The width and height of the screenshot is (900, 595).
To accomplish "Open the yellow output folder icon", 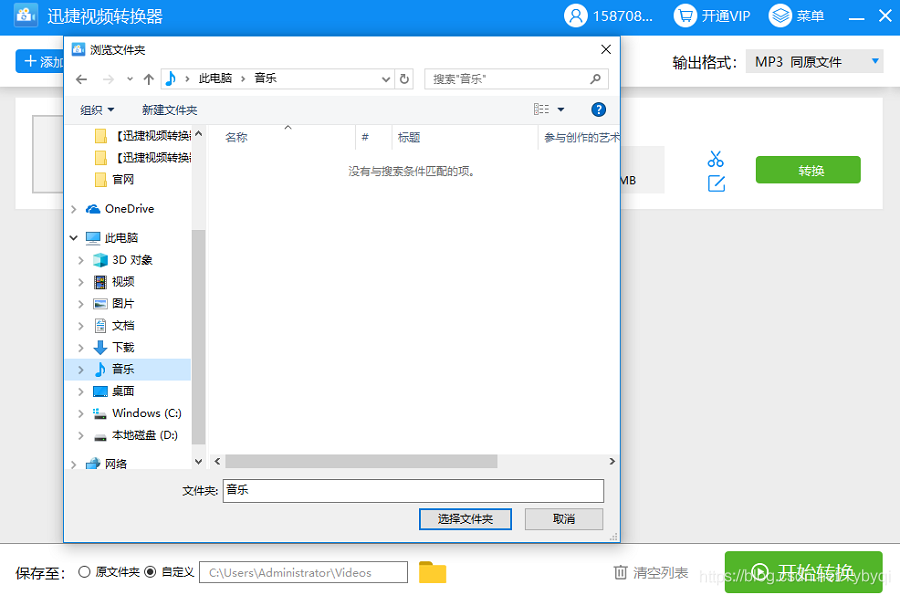I will [x=432, y=572].
